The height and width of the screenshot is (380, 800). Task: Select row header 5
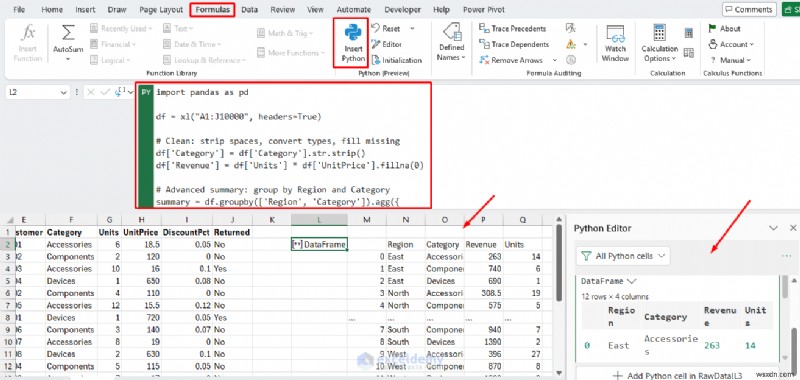pyautogui.click(x=7, y=281)
